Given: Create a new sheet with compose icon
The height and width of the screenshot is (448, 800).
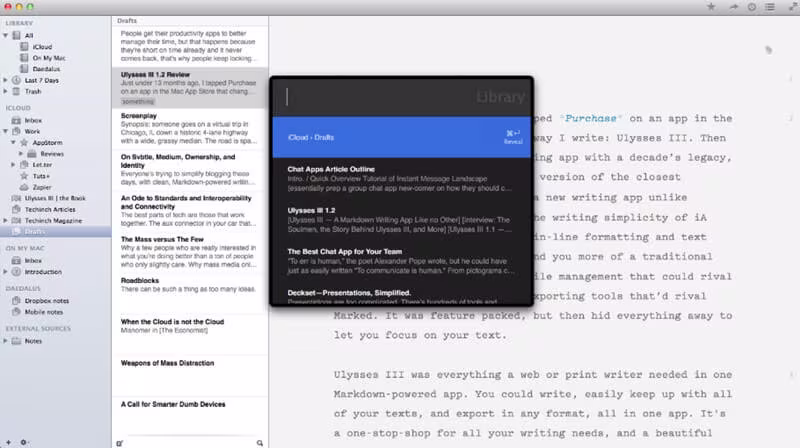Looking at the screenshot, I should [x=119, y=443].
